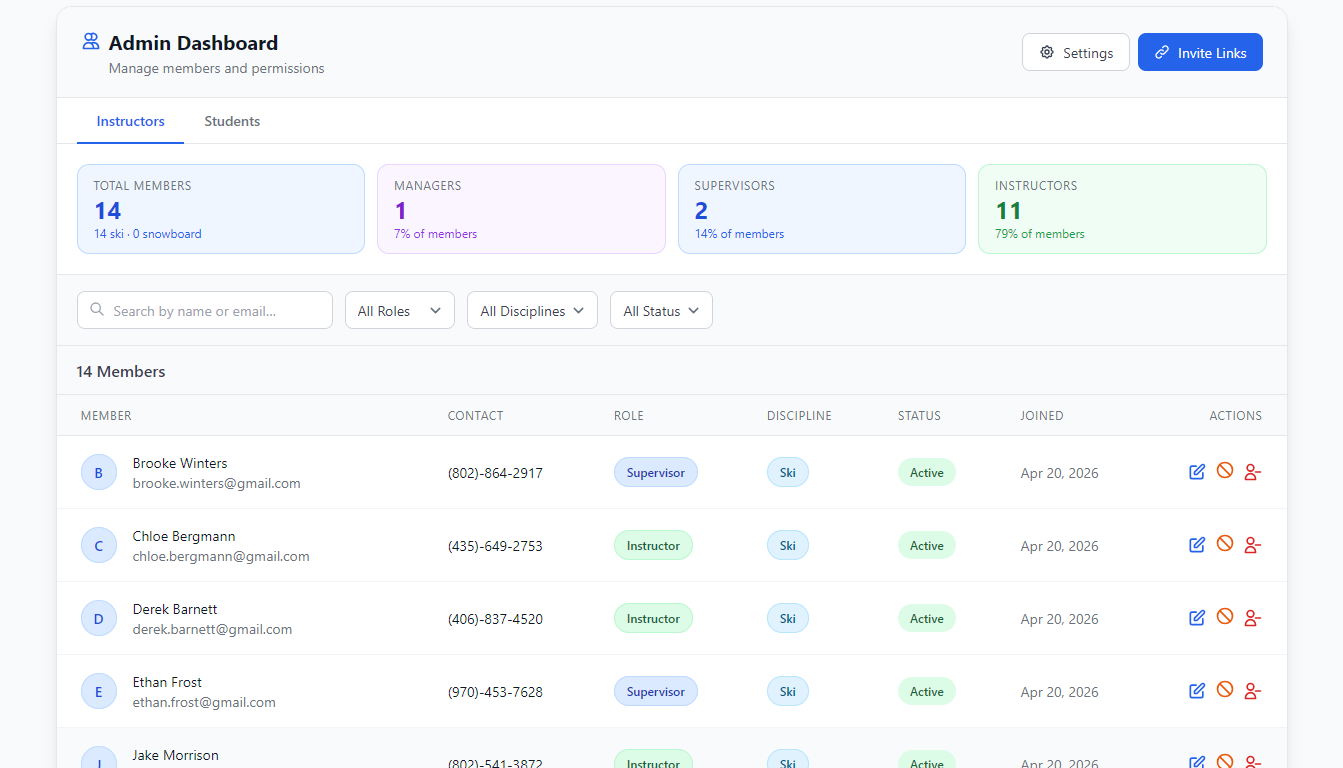Click the Supervisors stat card
The width and height of the screenshot is (1343, 768).
click(x=822, y=209)
